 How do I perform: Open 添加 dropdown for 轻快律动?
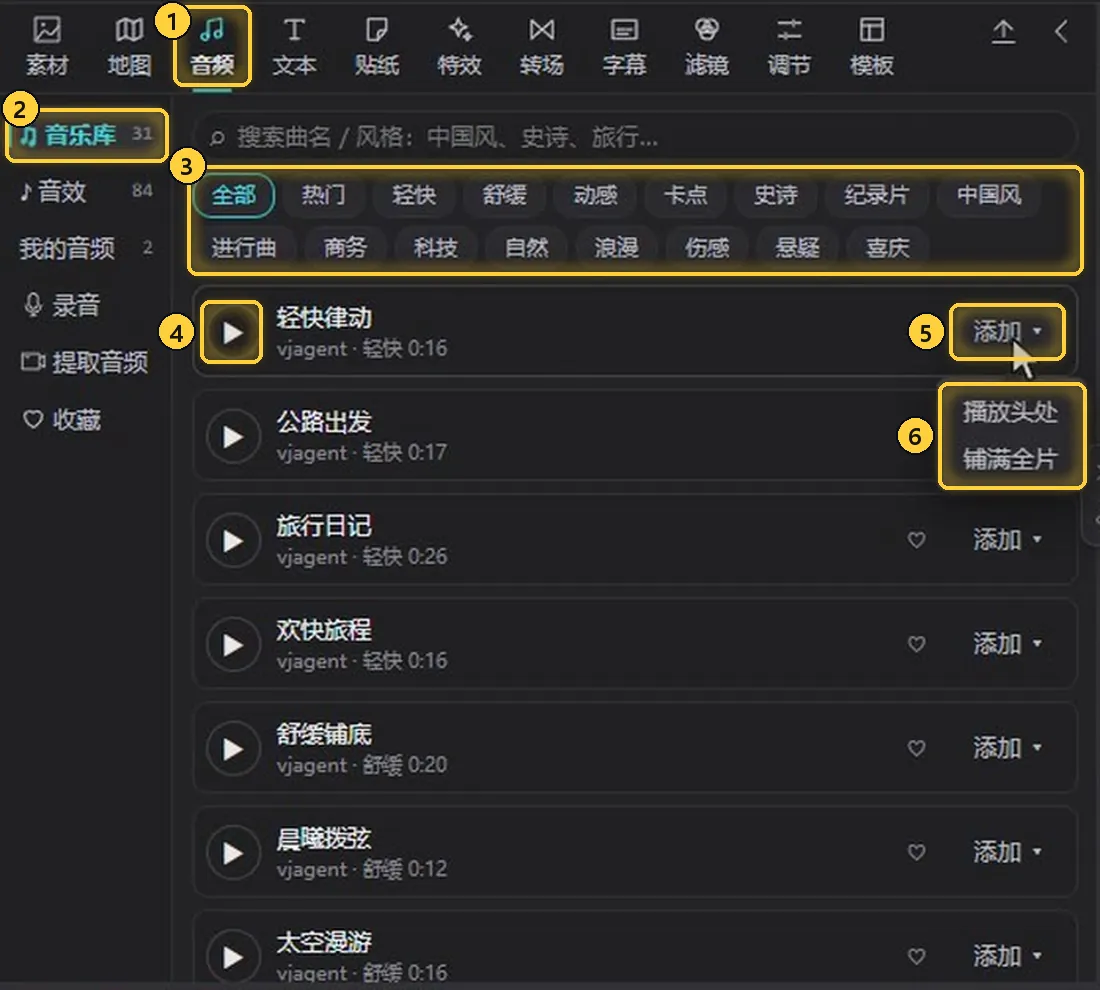(x=1007, y=331)
